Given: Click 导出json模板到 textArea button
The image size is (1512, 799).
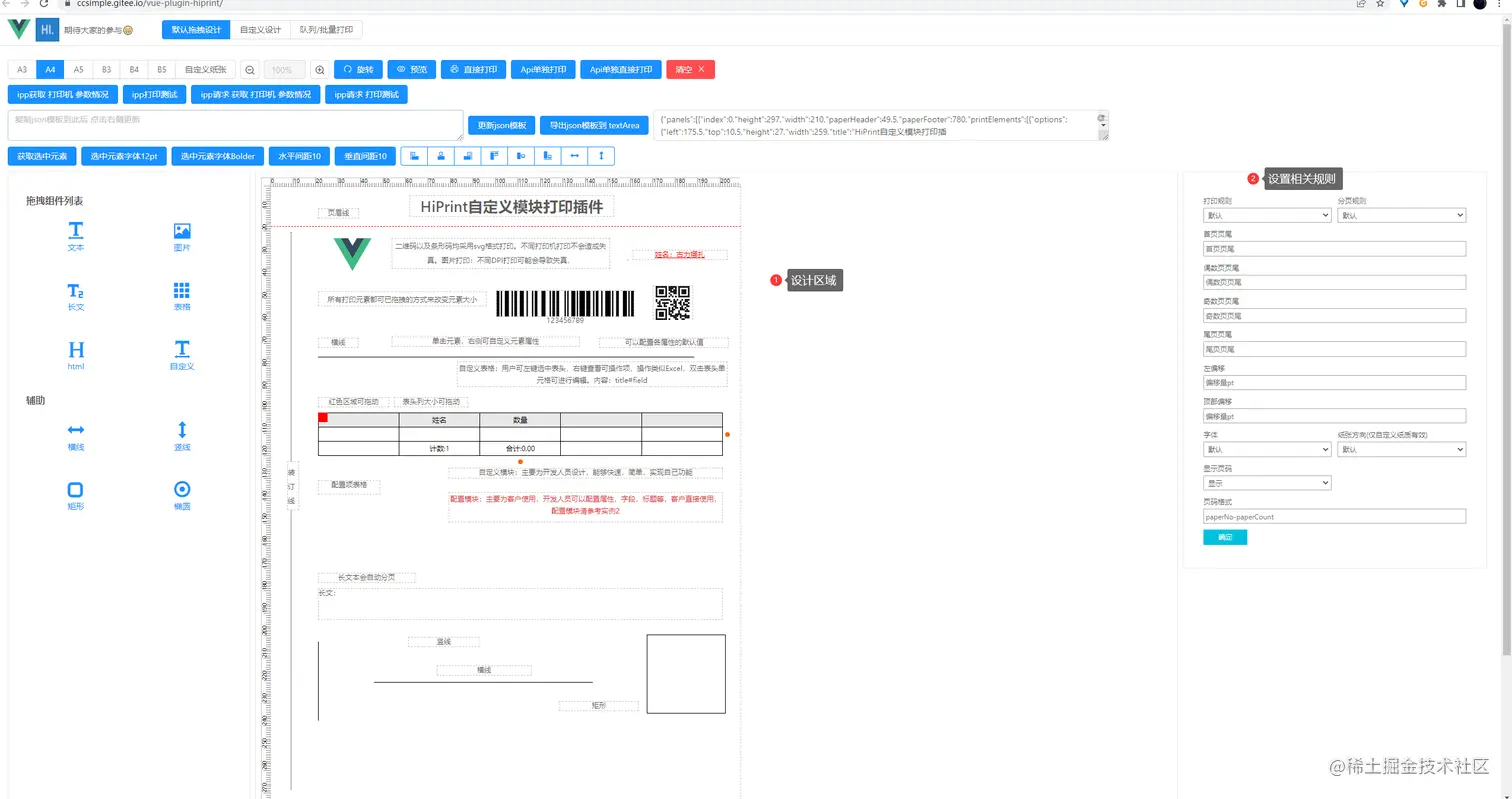Looking at the screenshot, I should (x=594, y=126).
